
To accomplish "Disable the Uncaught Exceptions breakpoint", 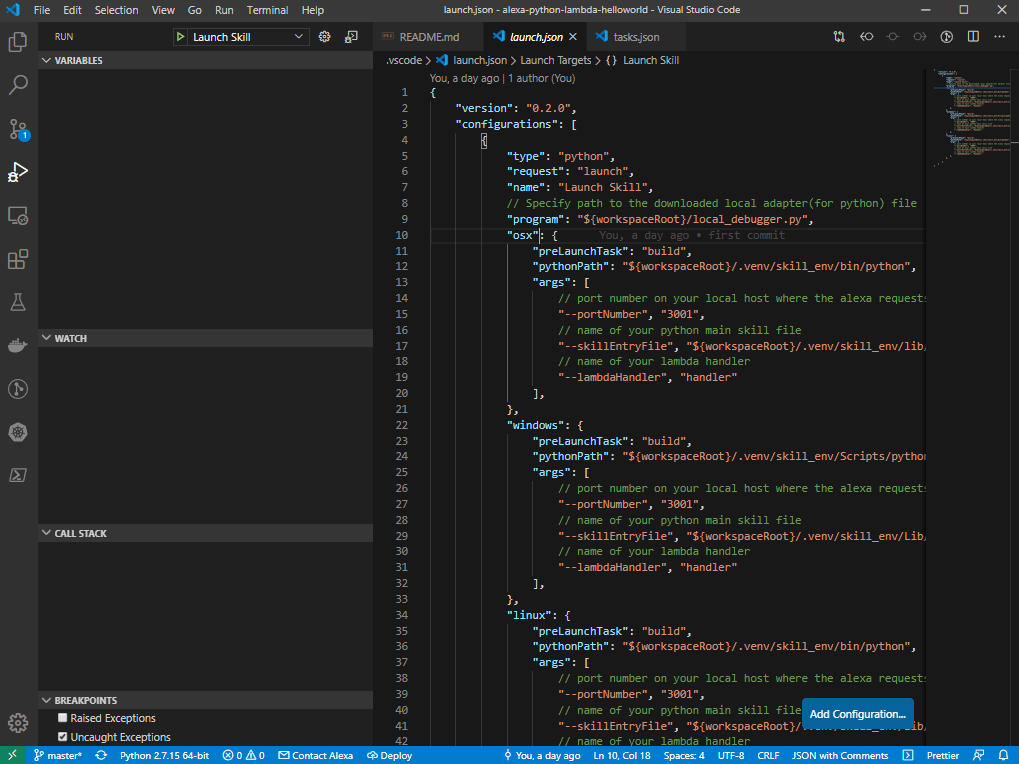I will pos(63,736).
